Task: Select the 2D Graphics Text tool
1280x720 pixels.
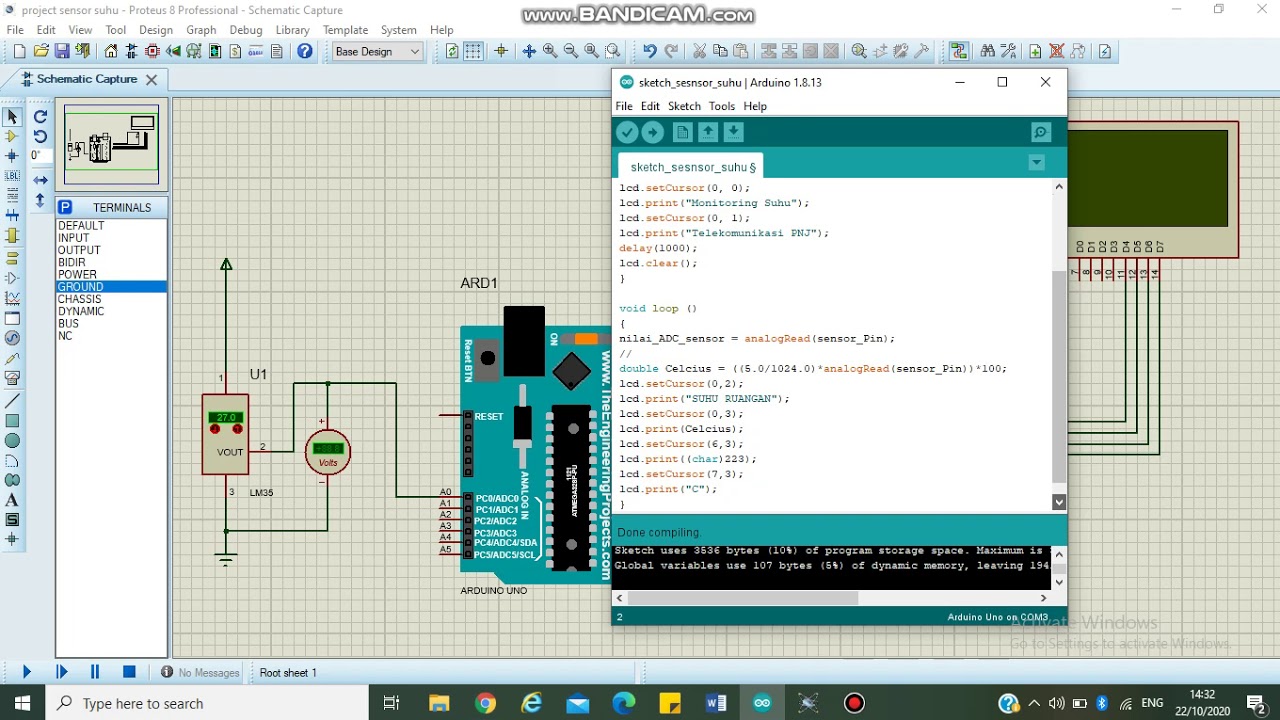Action: (x=12, y=500)
